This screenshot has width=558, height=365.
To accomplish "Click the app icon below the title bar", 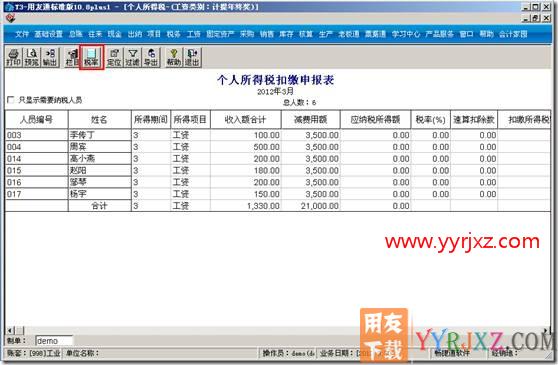I will coord(11,18).
